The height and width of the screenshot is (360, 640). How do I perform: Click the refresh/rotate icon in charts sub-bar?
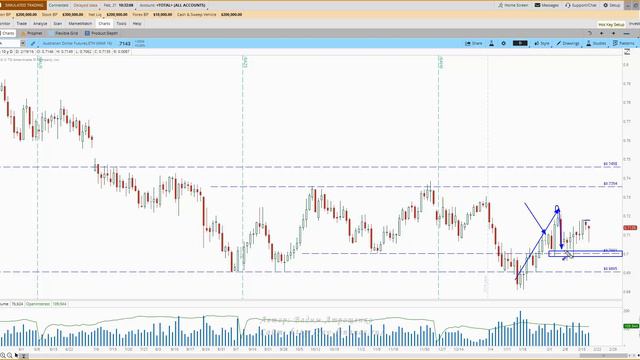click(x=590, y=33)
